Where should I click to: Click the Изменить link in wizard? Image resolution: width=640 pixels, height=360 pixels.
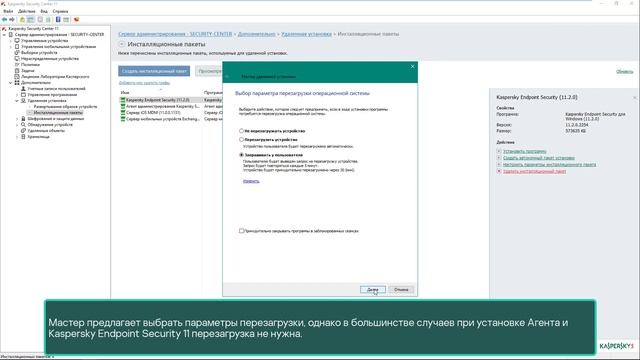coord(251,181)
